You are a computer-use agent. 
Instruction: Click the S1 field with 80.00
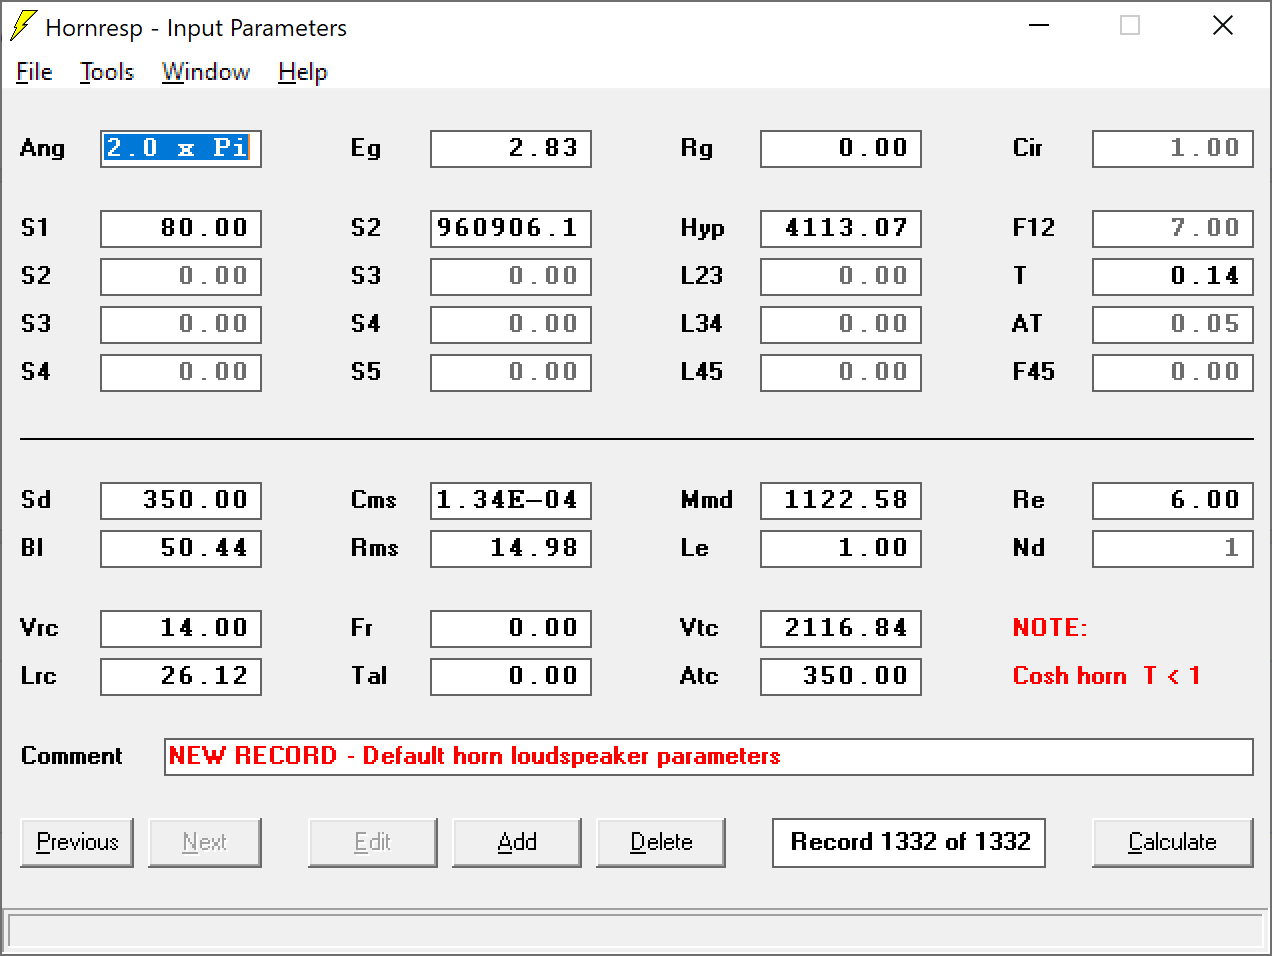point(181,229)
